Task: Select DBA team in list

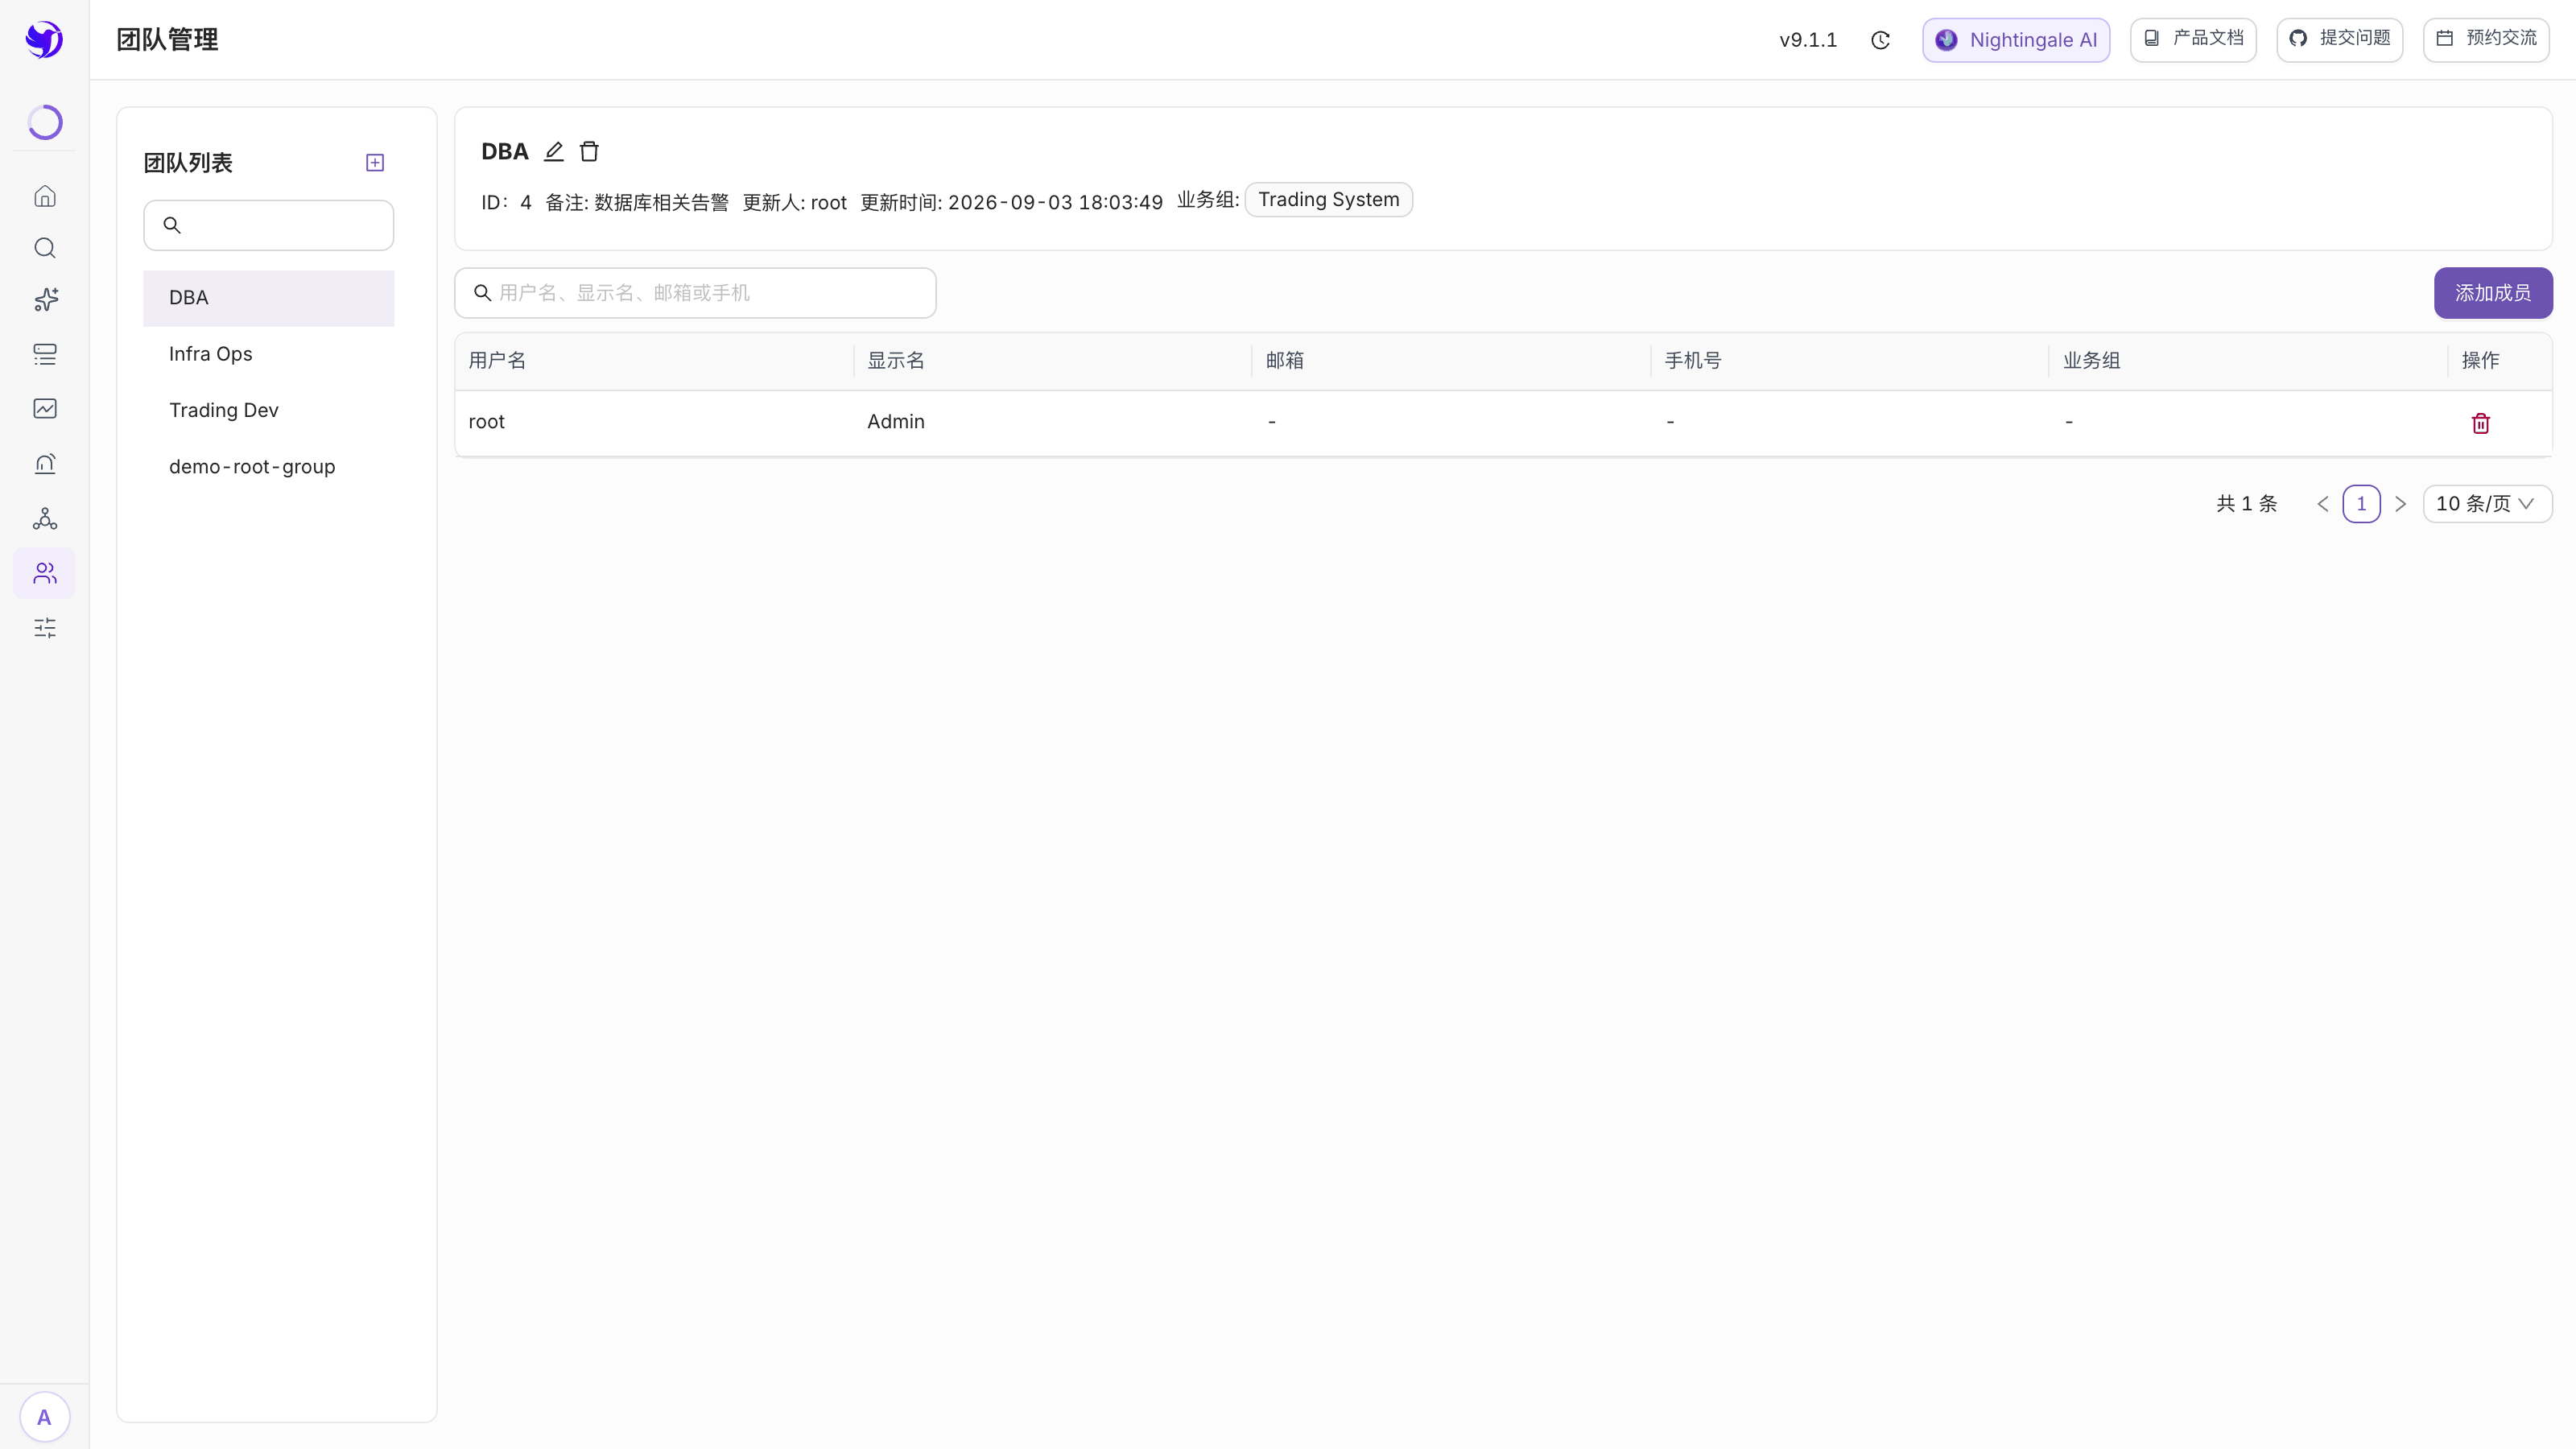Action: (269, 298)
